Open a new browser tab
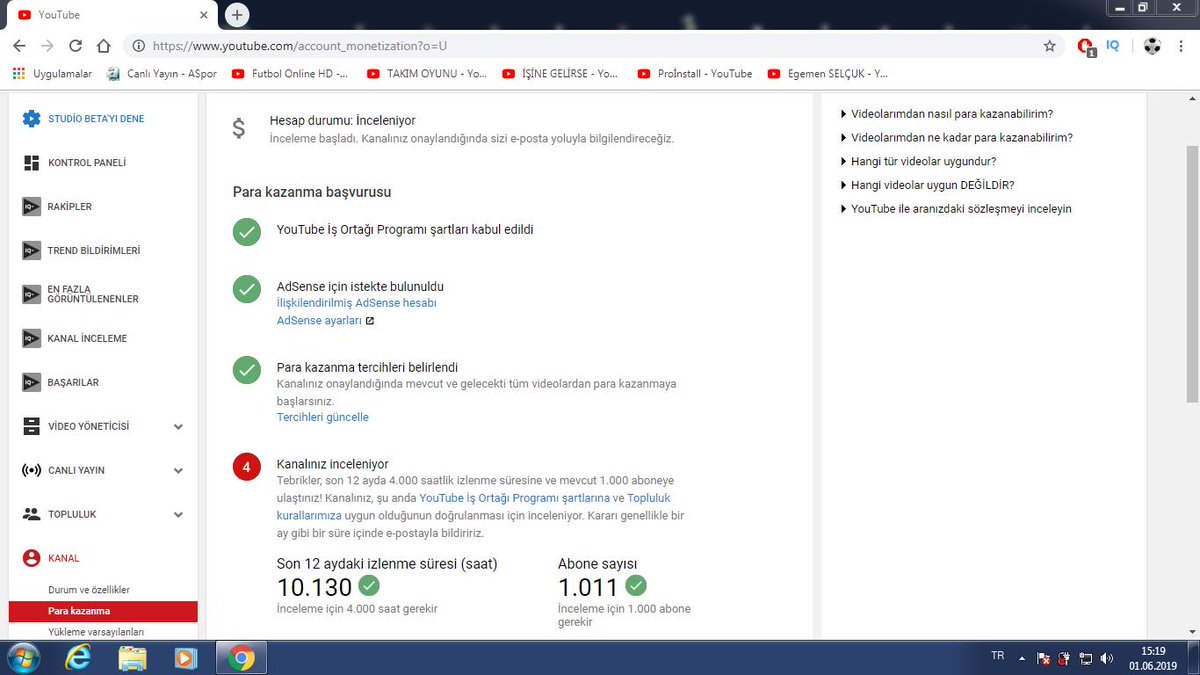Screen dimensions: 1200x675 237,15
